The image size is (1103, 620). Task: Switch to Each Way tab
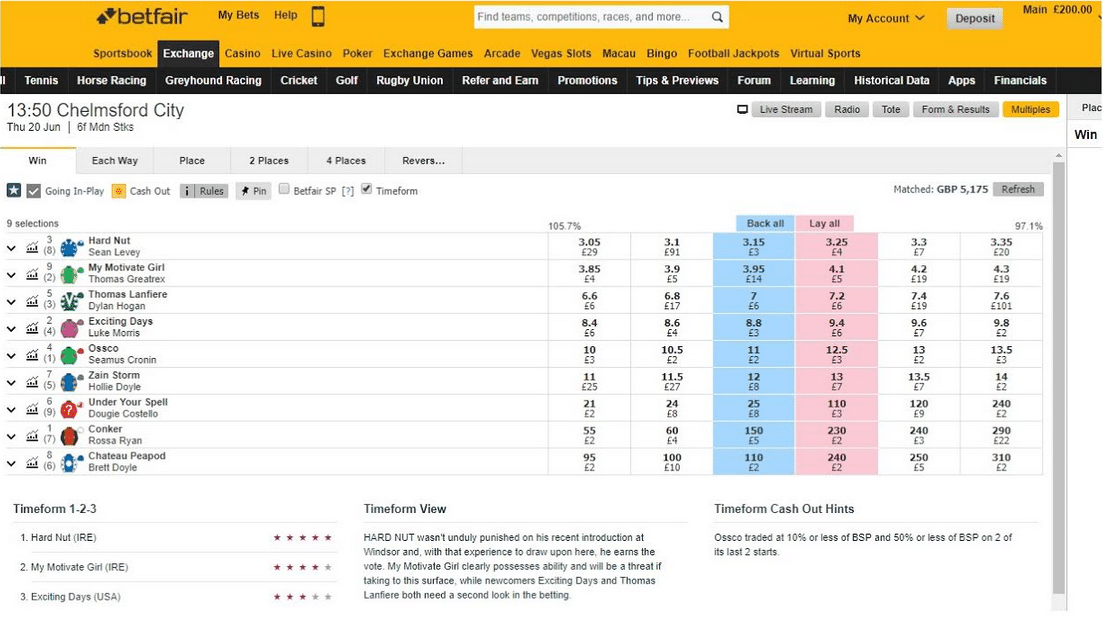coord(115,160)
